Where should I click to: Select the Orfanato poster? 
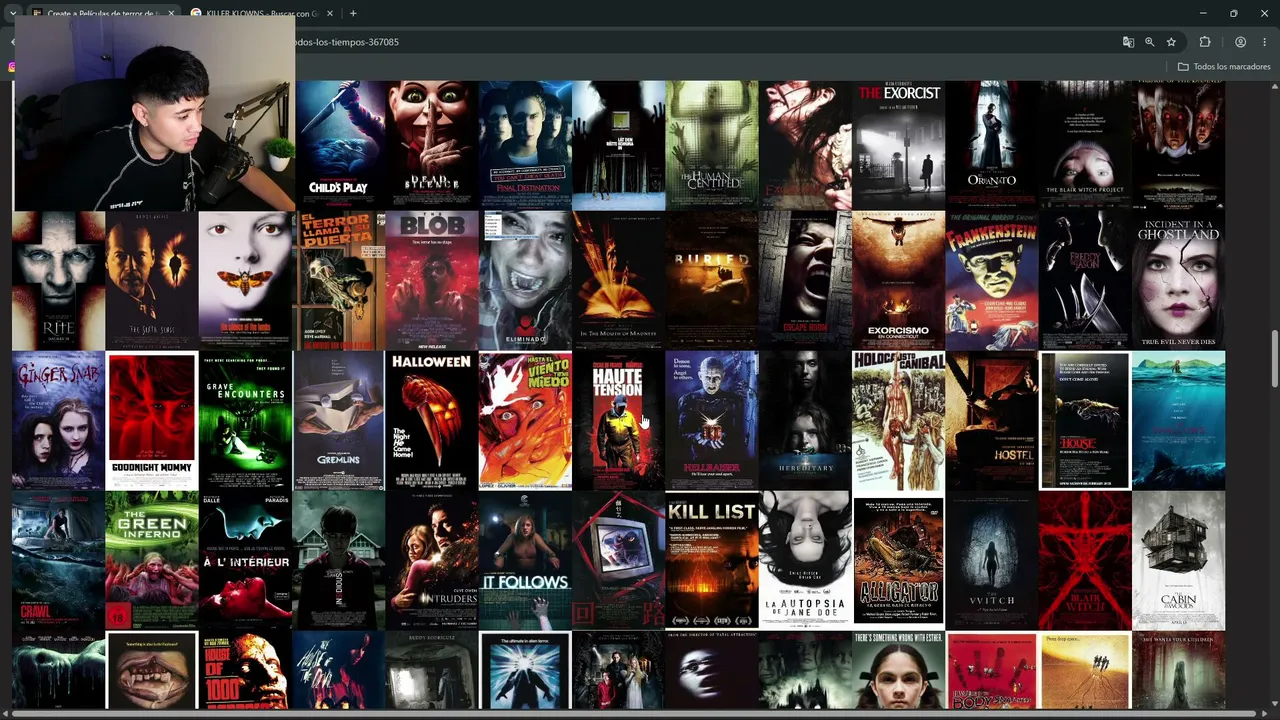[x=992, y=145]
